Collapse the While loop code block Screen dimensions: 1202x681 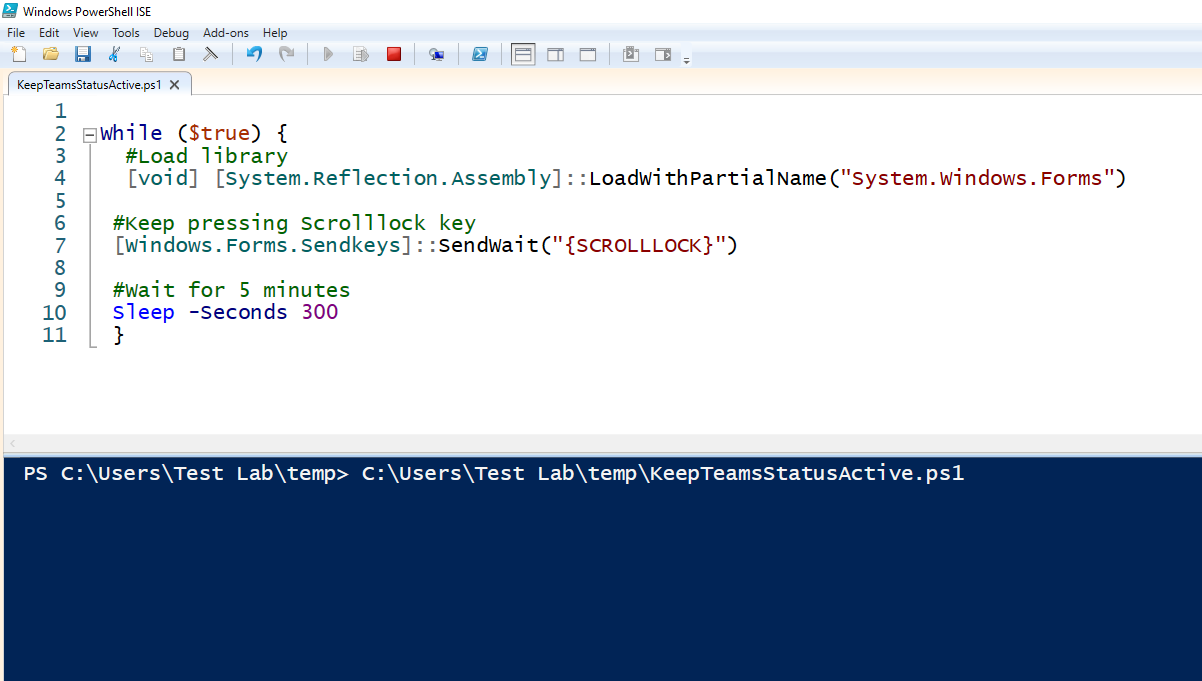89,134
